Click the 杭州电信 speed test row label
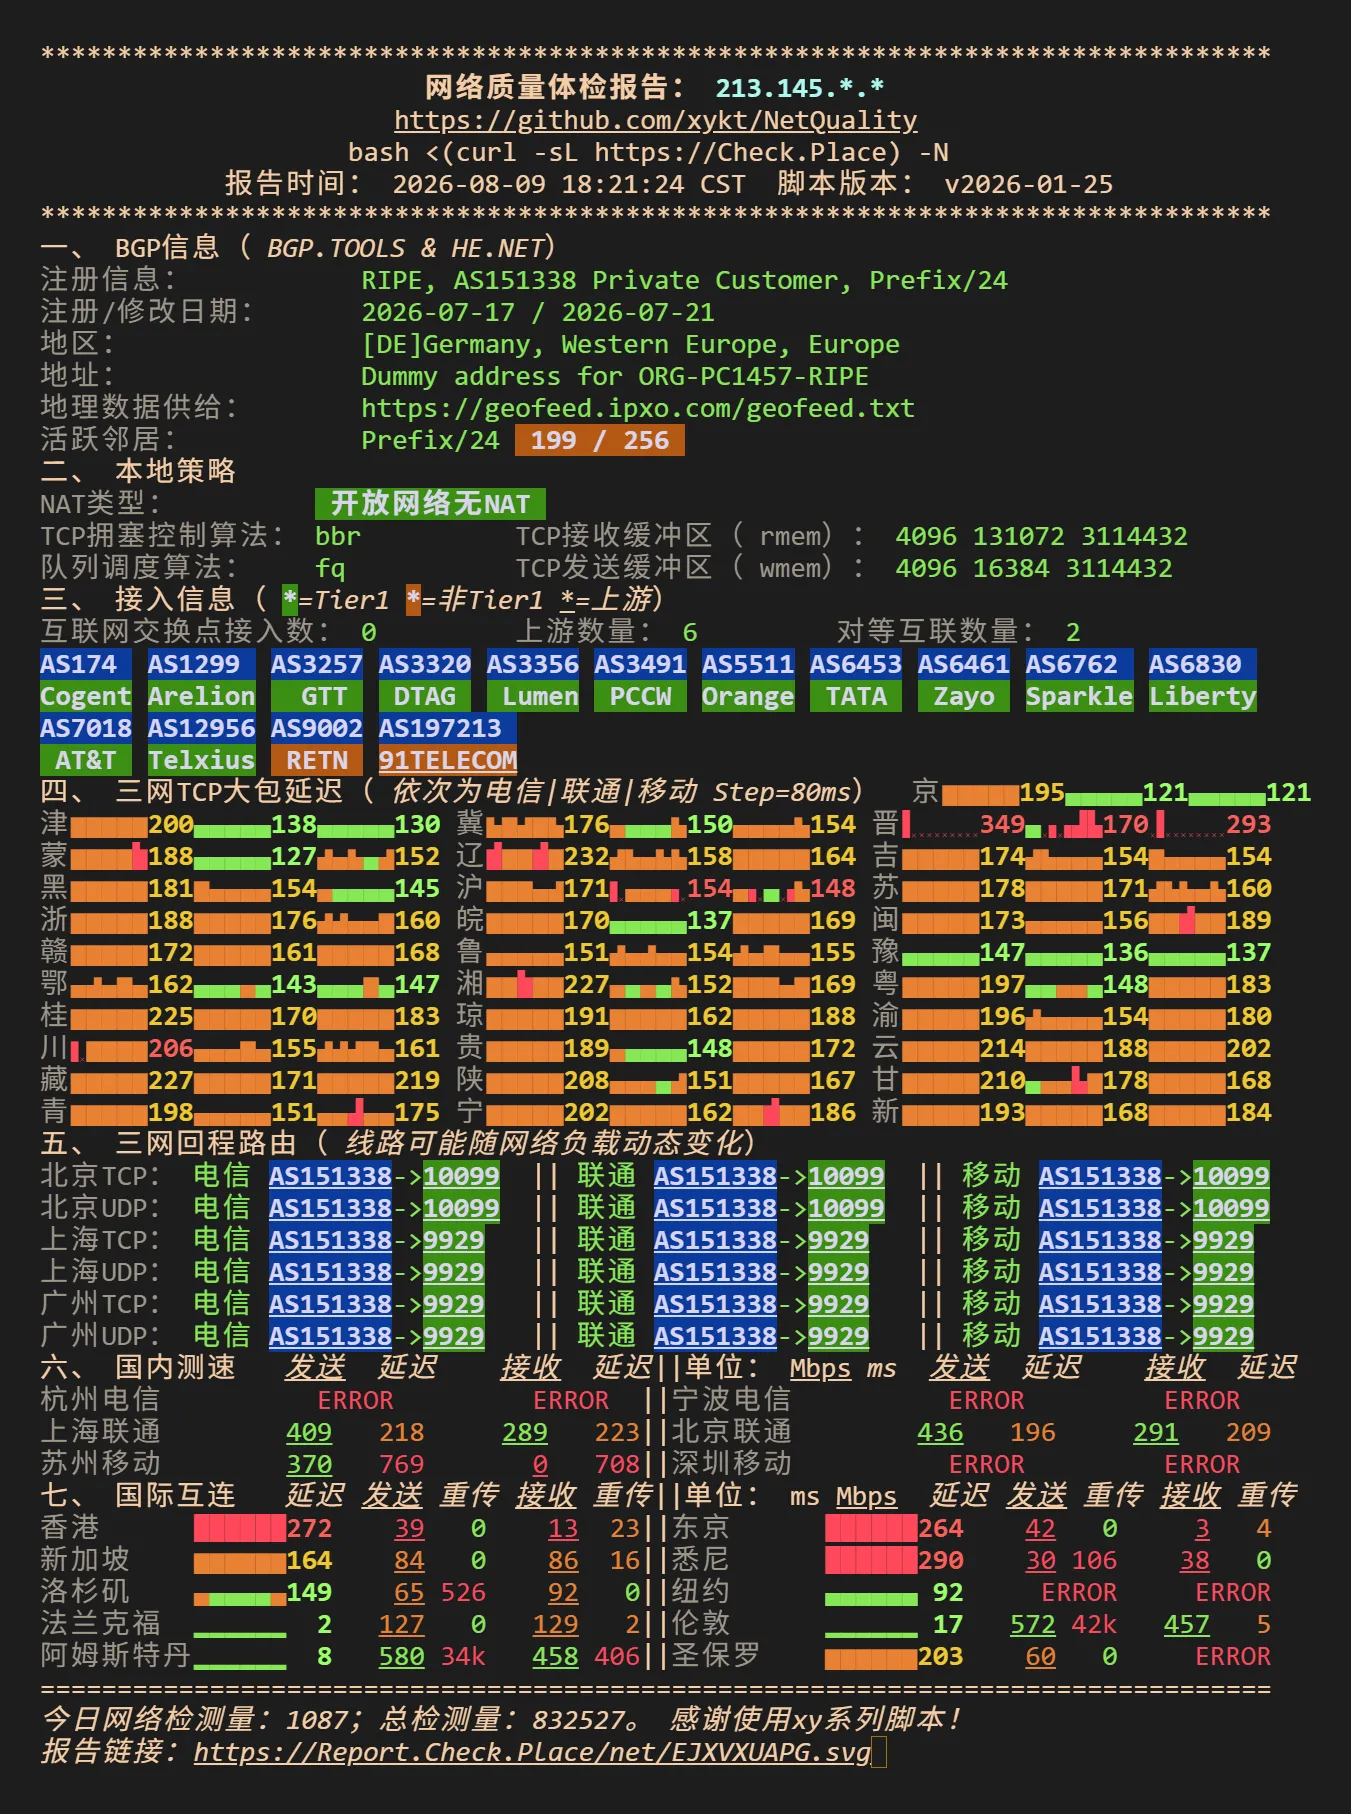 point(100,1400)
